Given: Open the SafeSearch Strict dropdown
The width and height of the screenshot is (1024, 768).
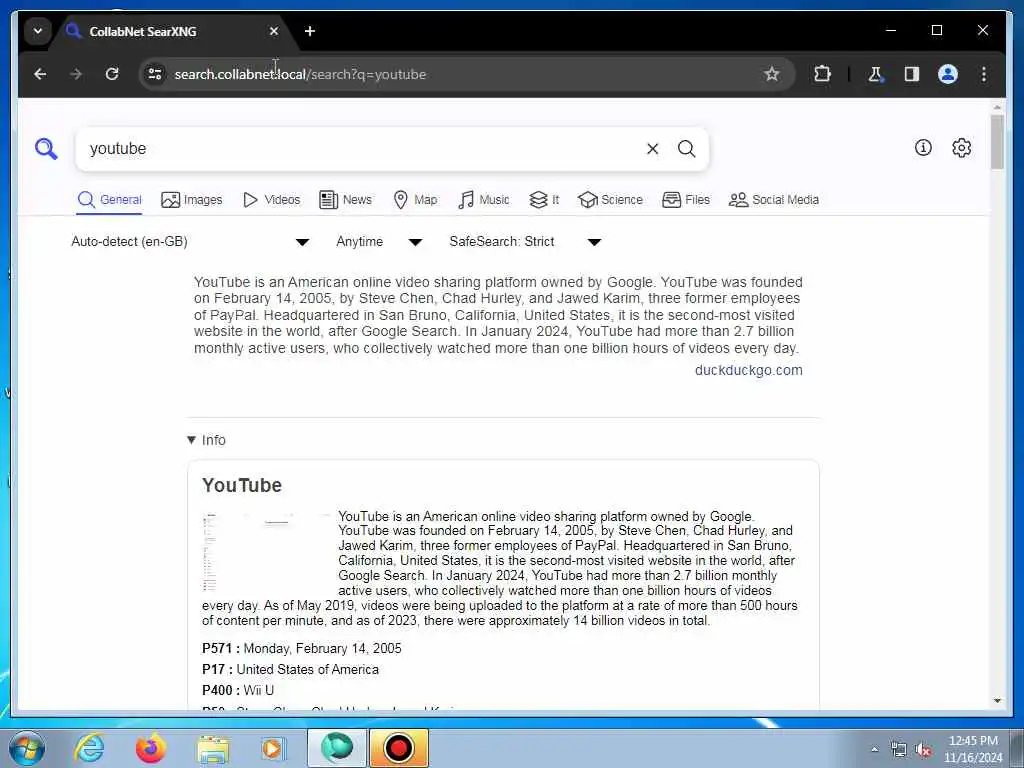Looking at the screenshot, I should [524, 242].
